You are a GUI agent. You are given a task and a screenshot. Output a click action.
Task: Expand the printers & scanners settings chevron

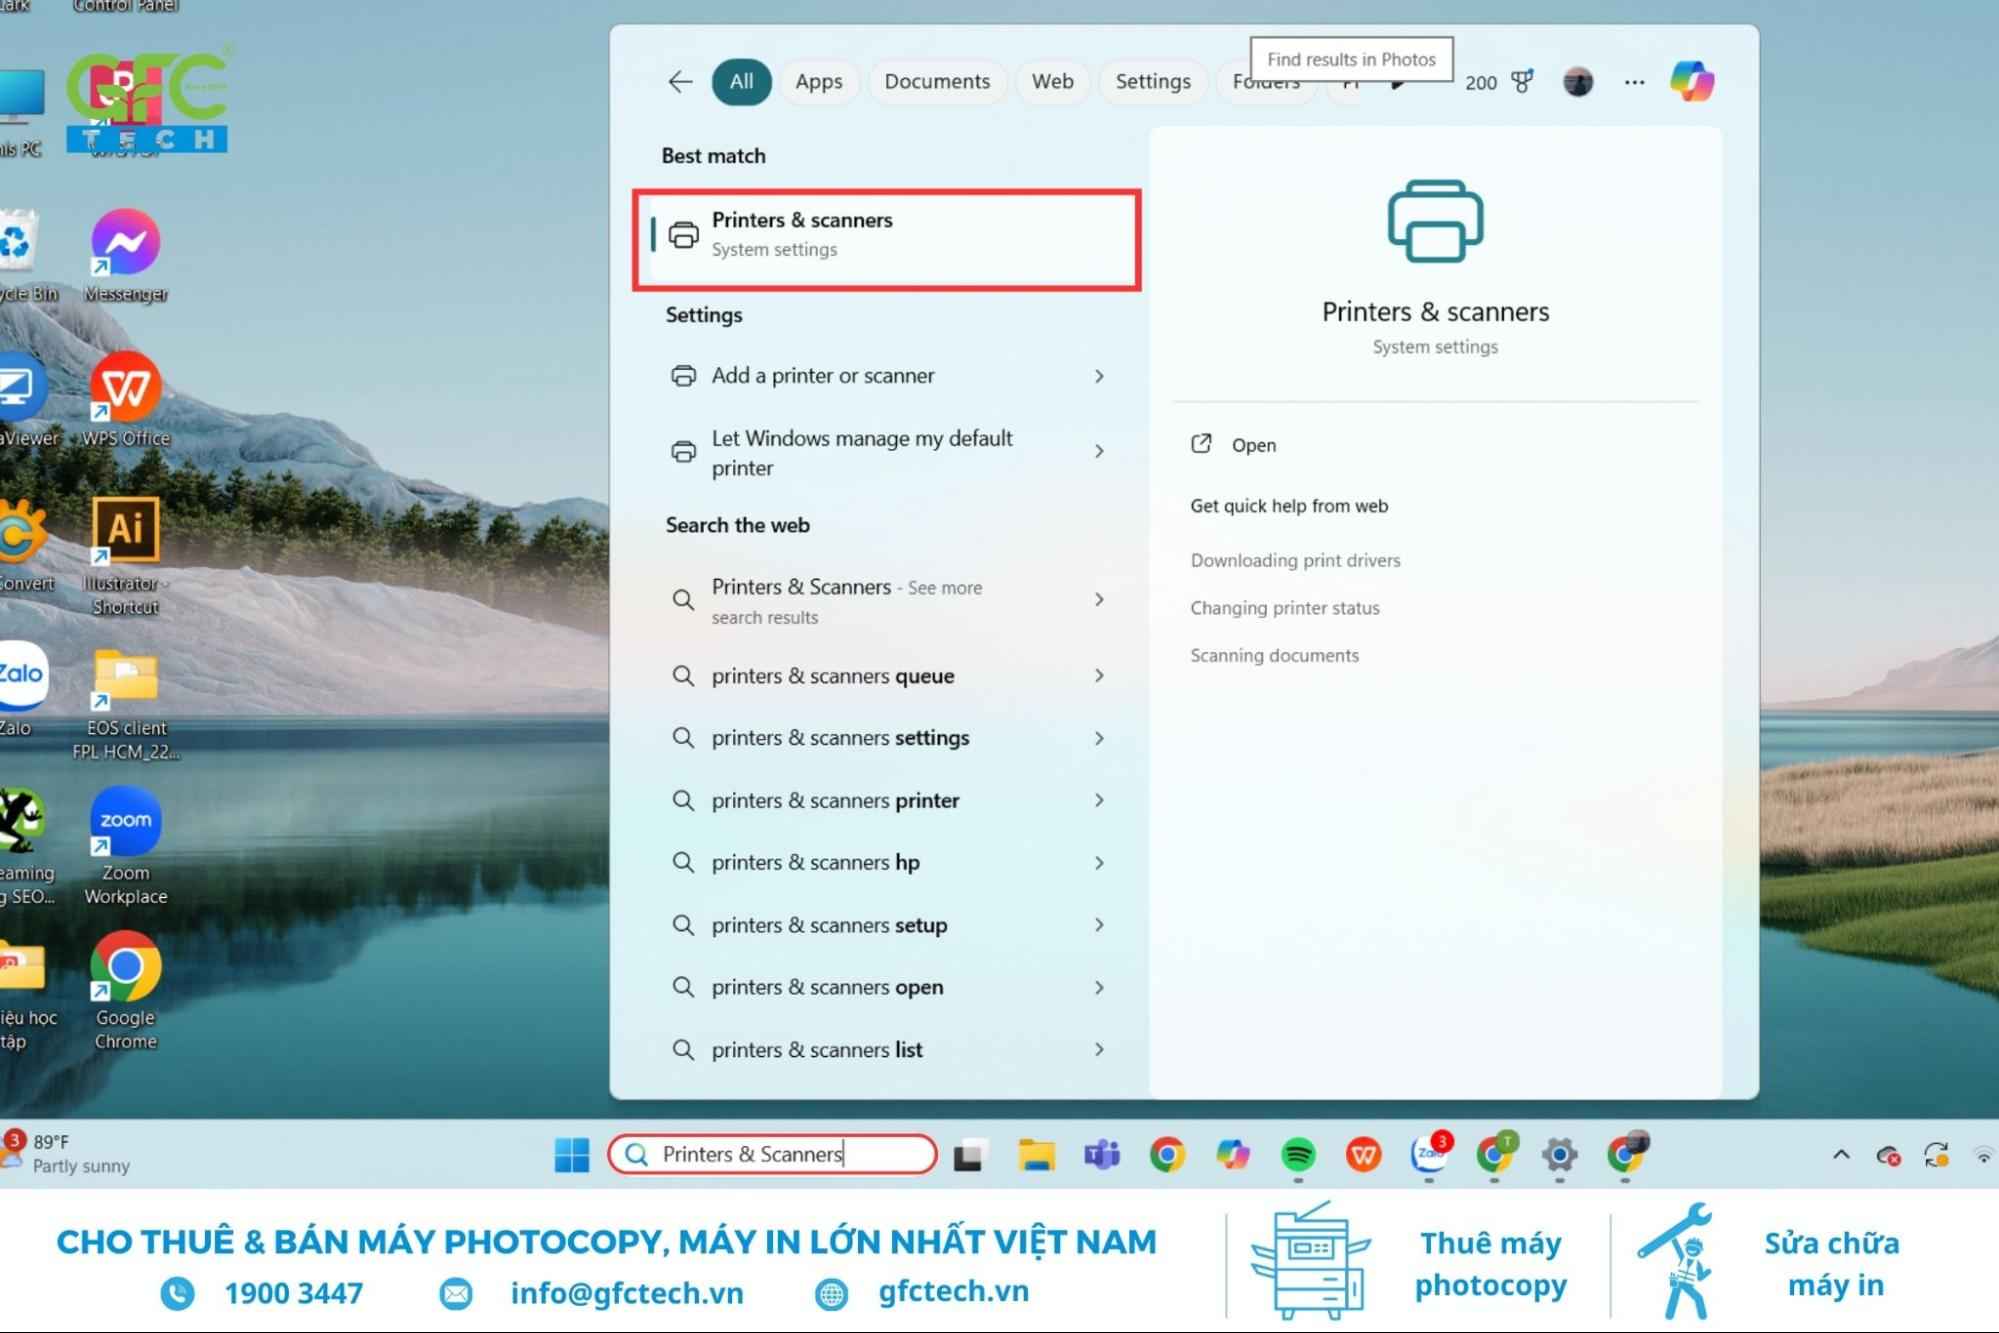pos(1099,738)
